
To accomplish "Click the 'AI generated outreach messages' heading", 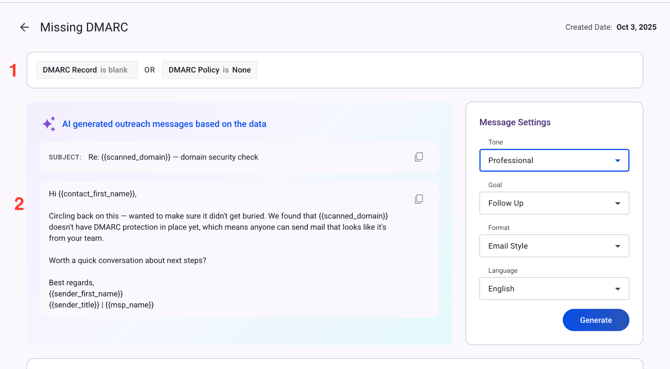I will point(164,124).
